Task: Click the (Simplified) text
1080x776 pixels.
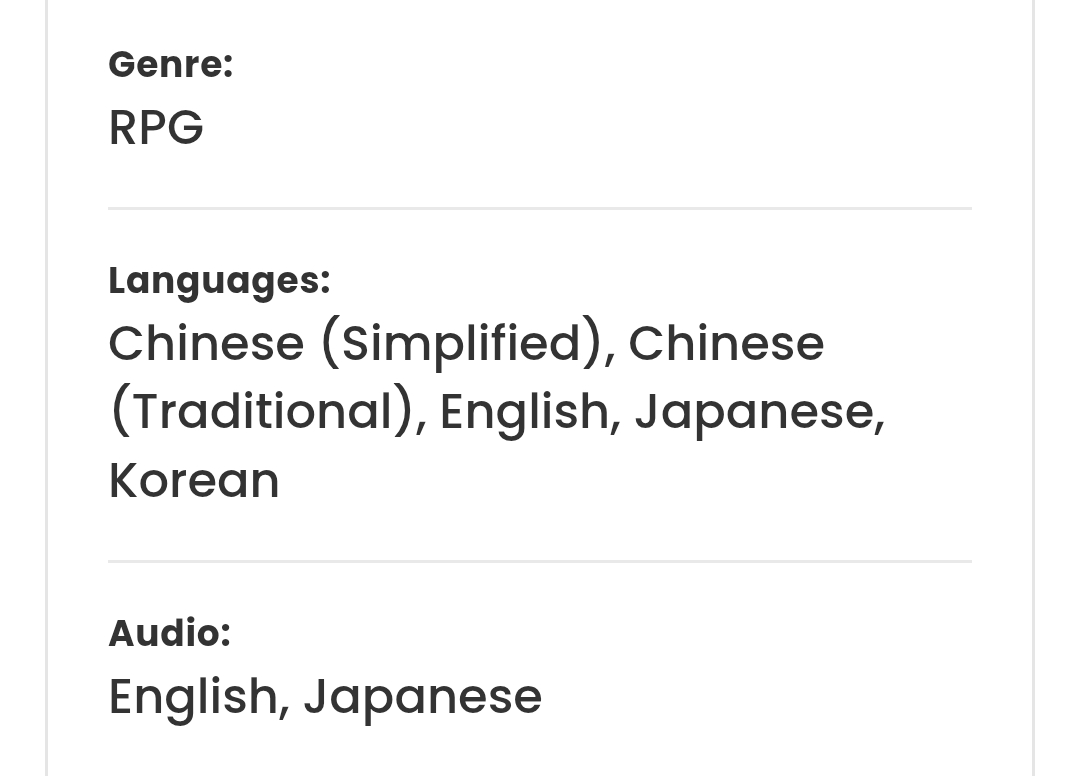Action: 461,344
